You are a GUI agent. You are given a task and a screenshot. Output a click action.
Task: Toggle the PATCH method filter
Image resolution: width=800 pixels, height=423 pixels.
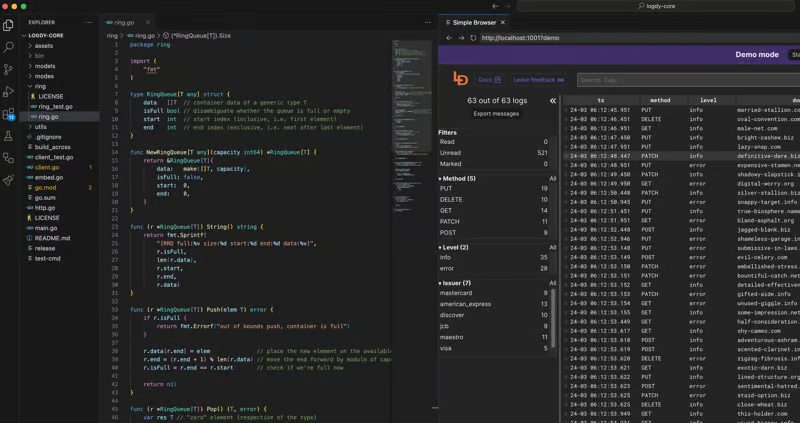pos(450,222)
